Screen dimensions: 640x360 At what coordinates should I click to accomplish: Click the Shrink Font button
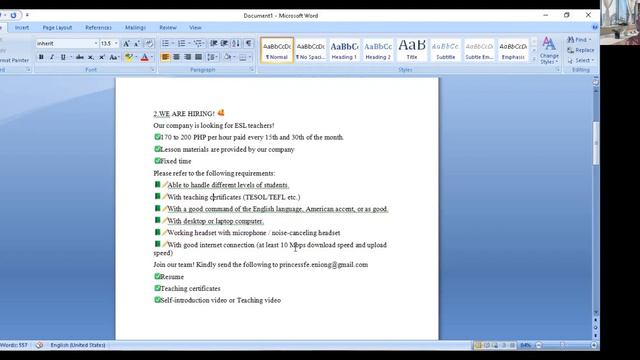click(x=137, y=44)
